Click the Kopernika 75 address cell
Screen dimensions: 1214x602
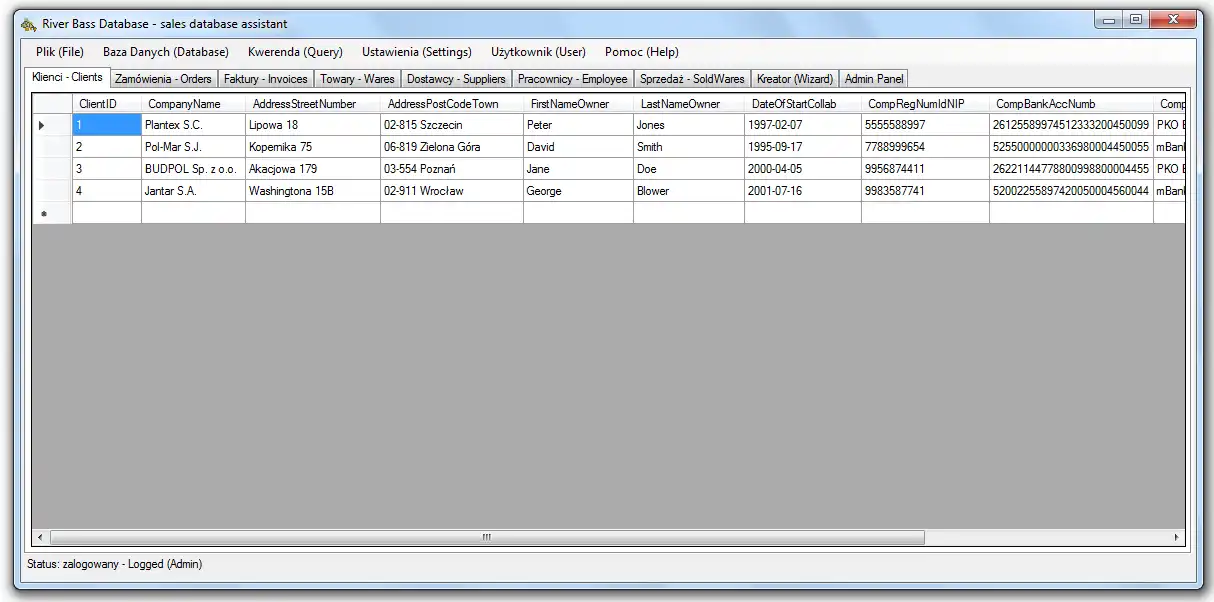point(313,147)
